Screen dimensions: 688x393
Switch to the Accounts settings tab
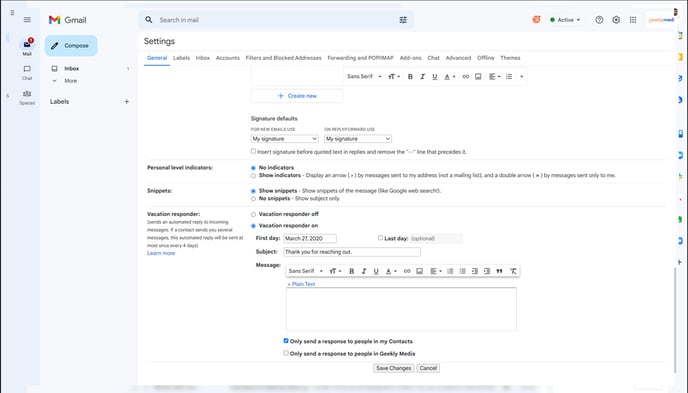pos(228,58)
